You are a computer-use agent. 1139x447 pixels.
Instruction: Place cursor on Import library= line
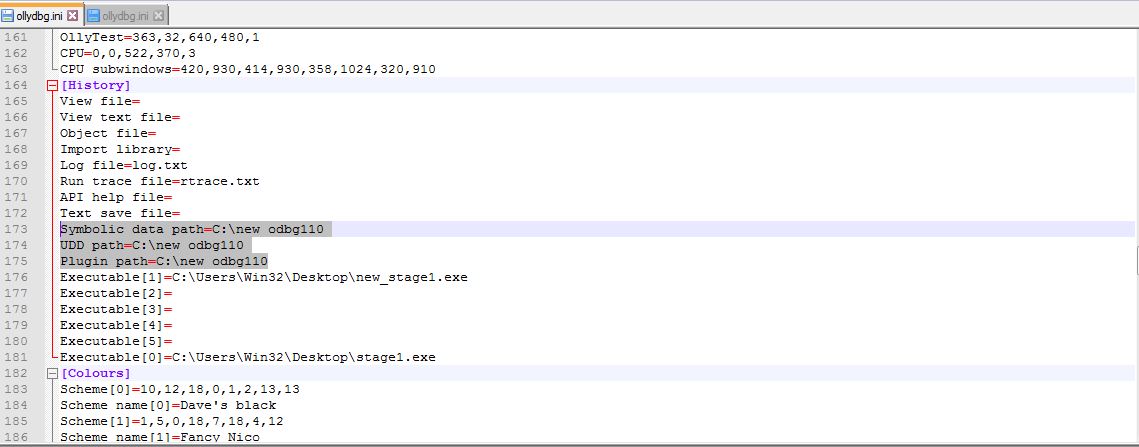pos(120,149)
